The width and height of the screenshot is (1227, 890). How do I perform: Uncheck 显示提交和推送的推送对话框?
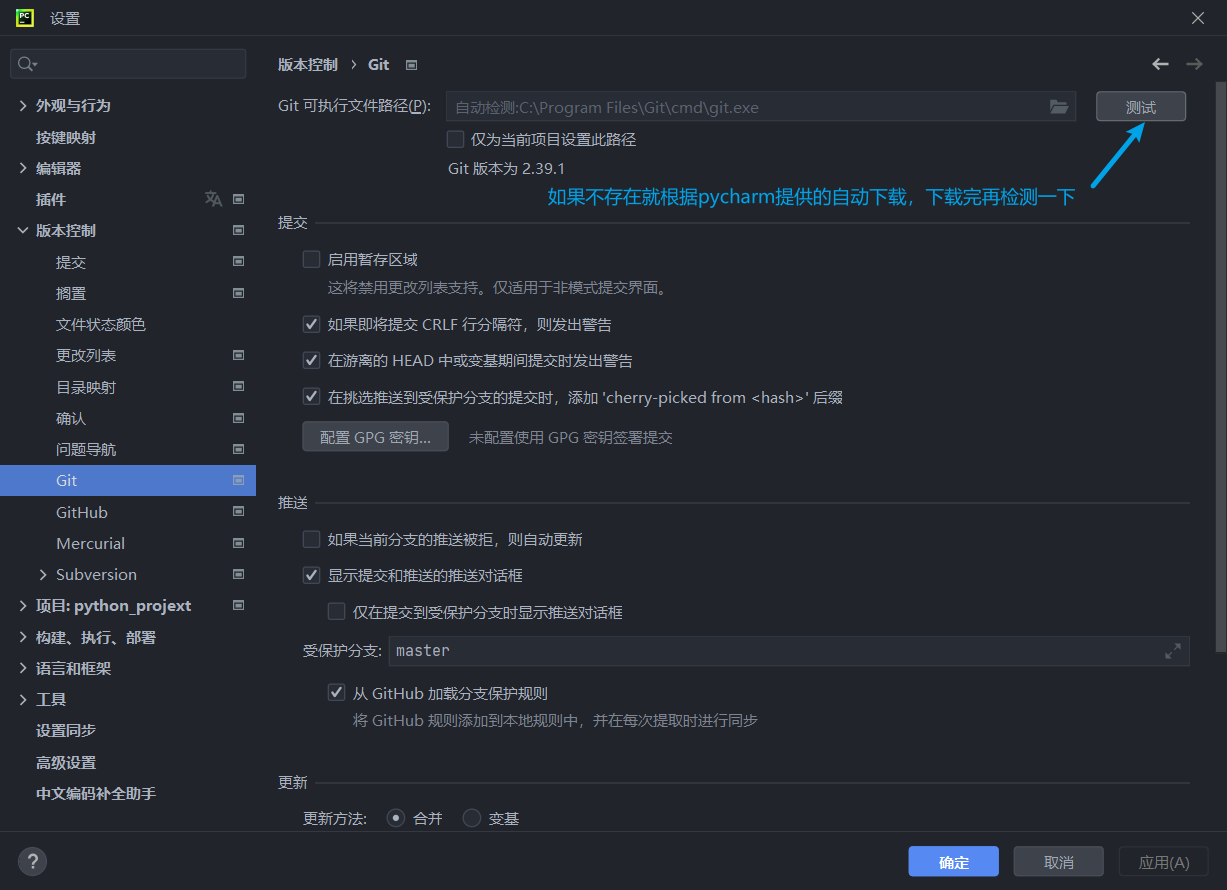point(311,575)
